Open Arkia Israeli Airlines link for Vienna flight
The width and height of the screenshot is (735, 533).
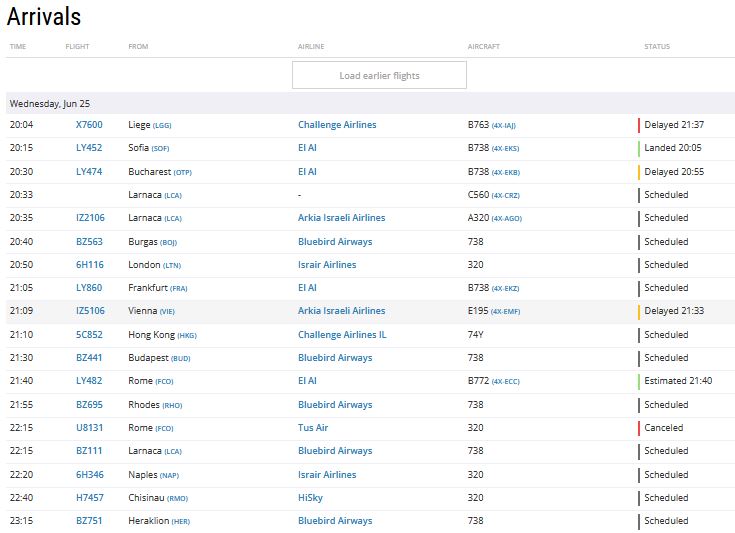pyautogui.click(x=342, y=310)
